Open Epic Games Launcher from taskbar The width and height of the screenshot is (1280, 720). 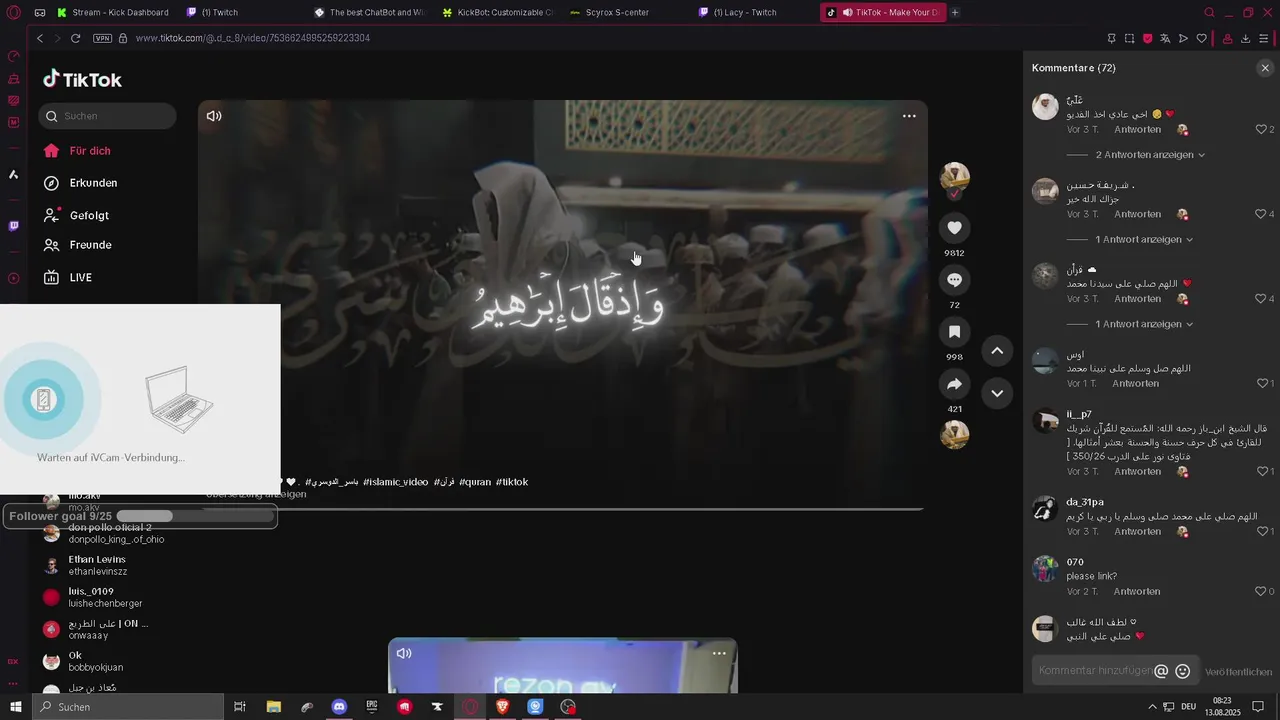tap(372, 707)
